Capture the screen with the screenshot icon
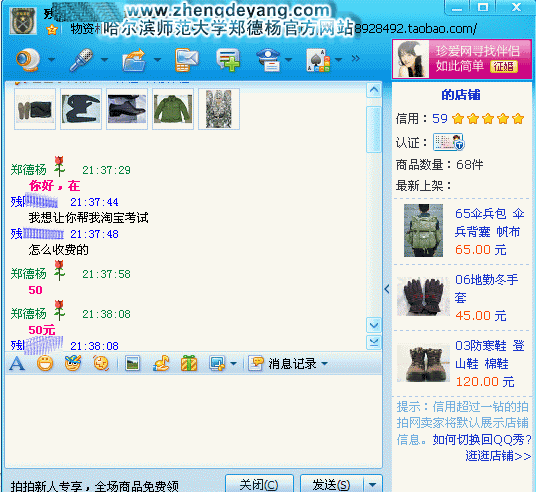This screenshot has width=536, height=492. (217, 363)
